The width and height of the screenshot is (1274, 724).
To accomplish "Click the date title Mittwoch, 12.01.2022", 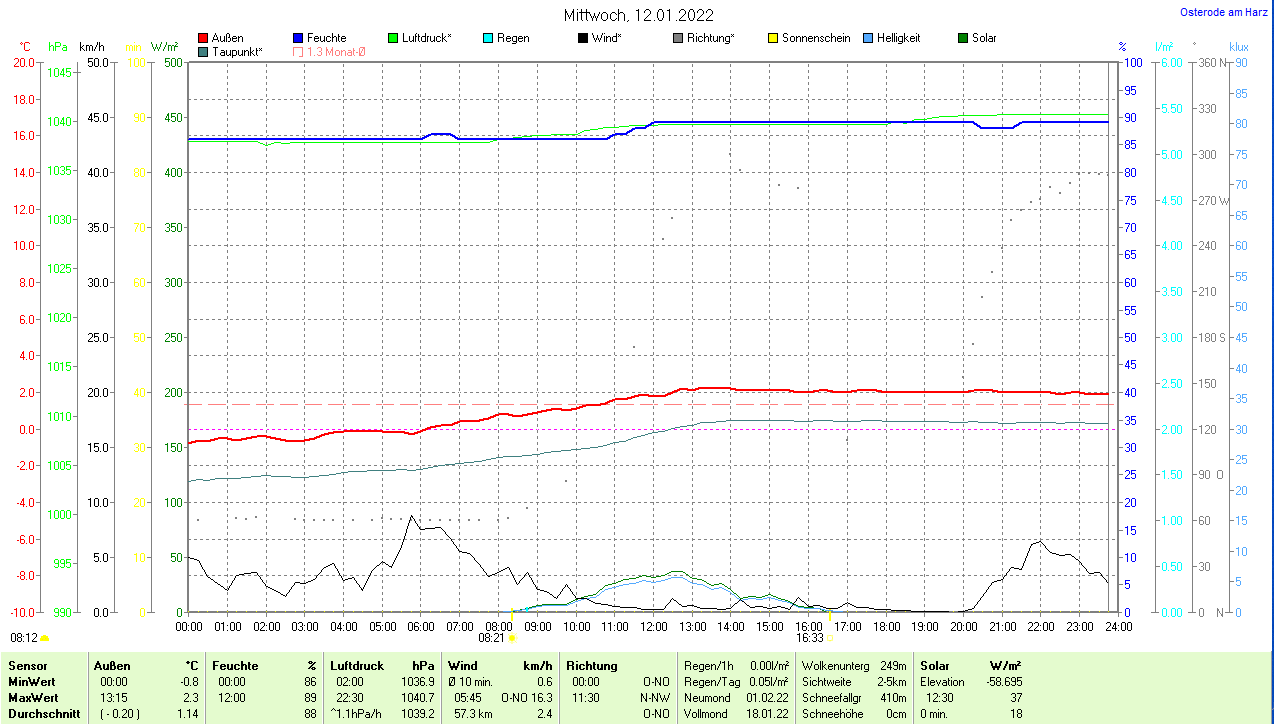I will click(639, 15).
